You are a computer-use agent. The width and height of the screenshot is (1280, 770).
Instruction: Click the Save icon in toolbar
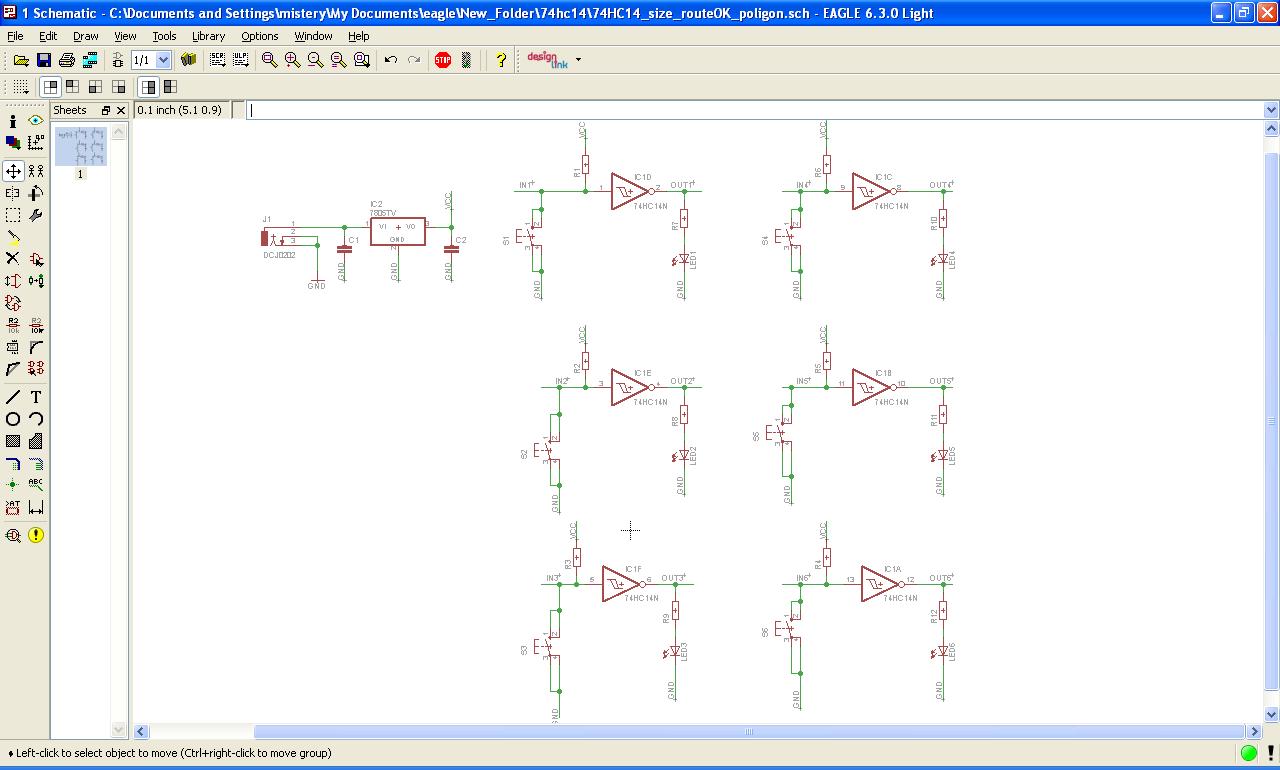click(x=43, y=60)
